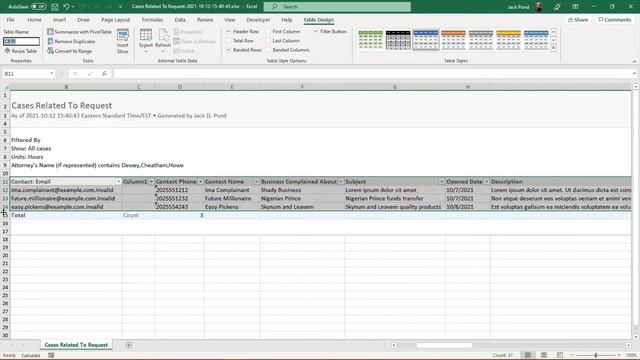Open the Name Box dropdown arrow

[x=52, y=73]
